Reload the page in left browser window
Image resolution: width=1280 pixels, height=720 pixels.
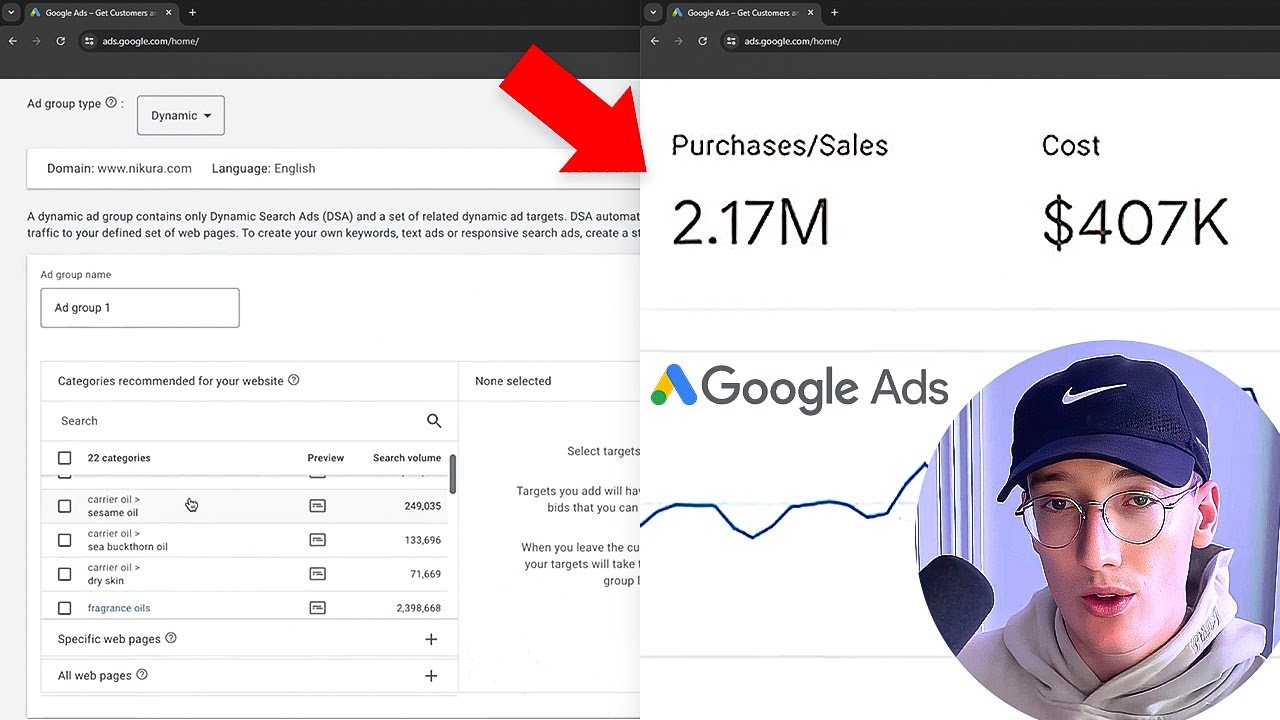tap(61, 41)
